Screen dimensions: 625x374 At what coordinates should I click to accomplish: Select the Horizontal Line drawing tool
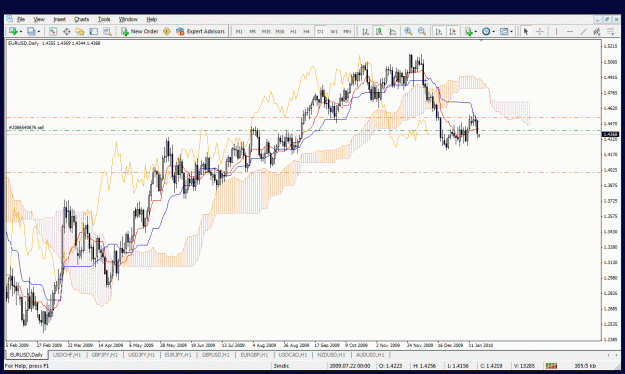click(x=570, y=31)
